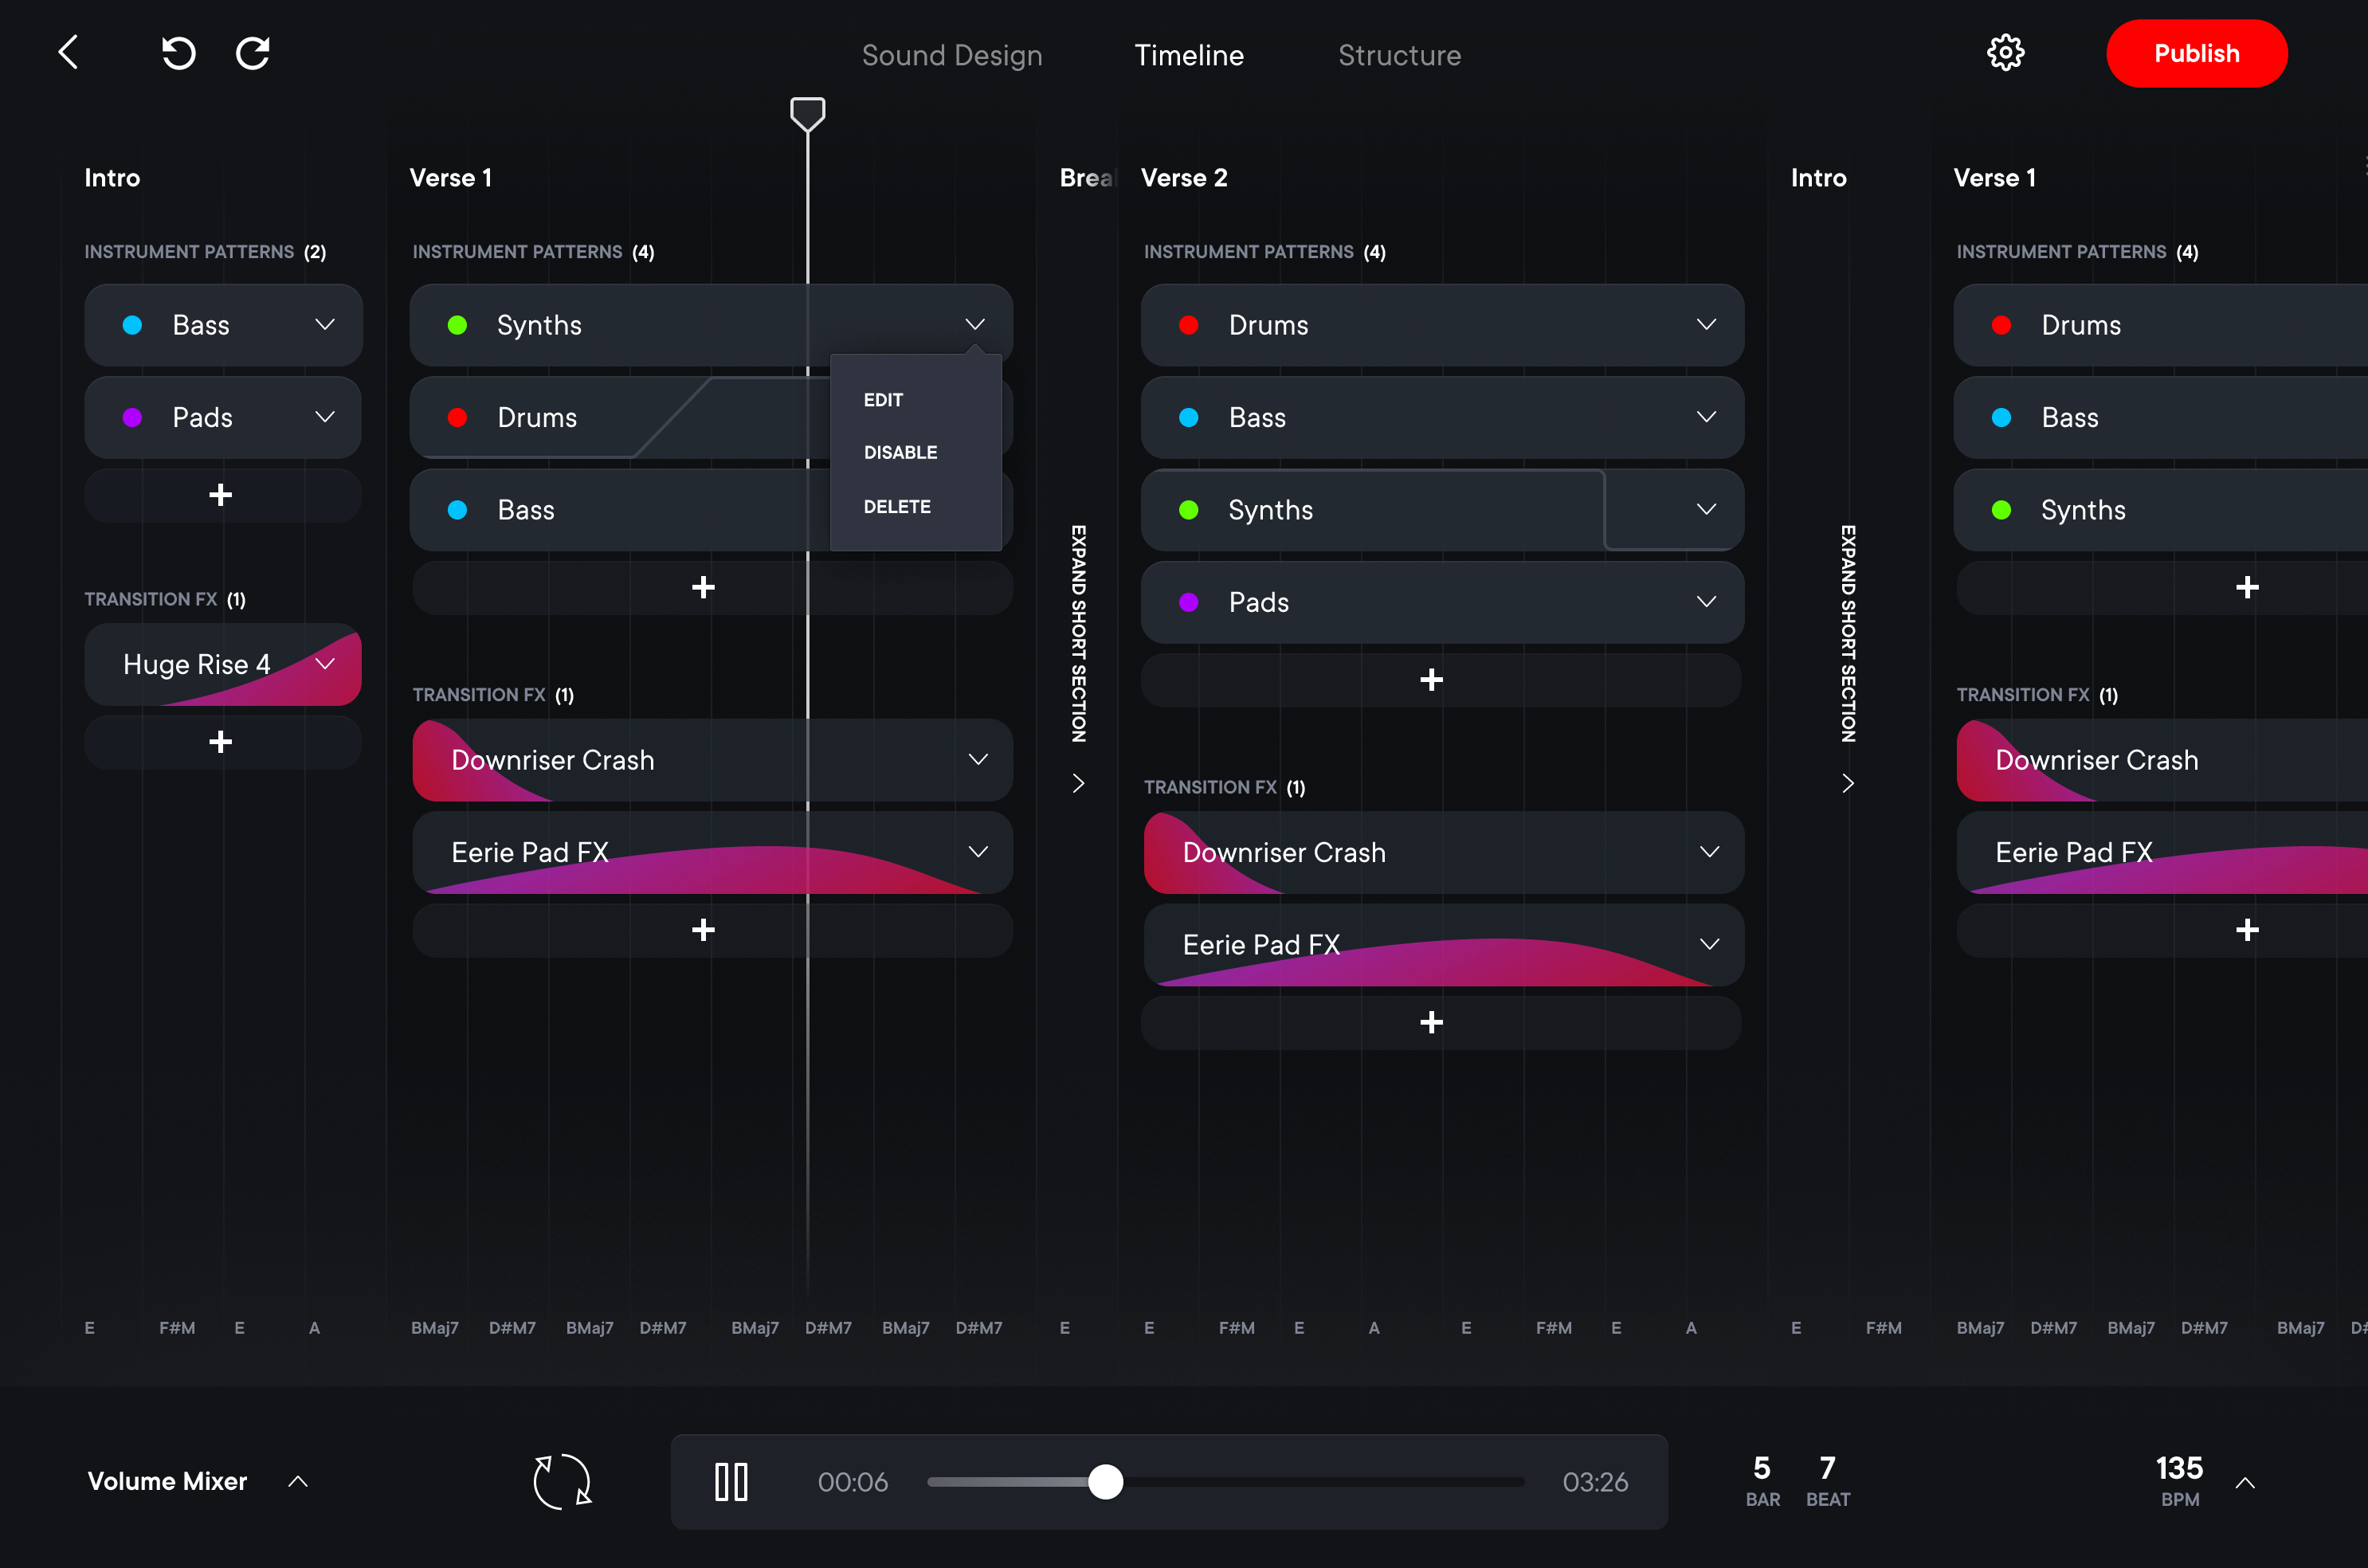2368x1568 pixels.
Task: Click Expand Short Section next to second Intro
Action: point(1848,633)
